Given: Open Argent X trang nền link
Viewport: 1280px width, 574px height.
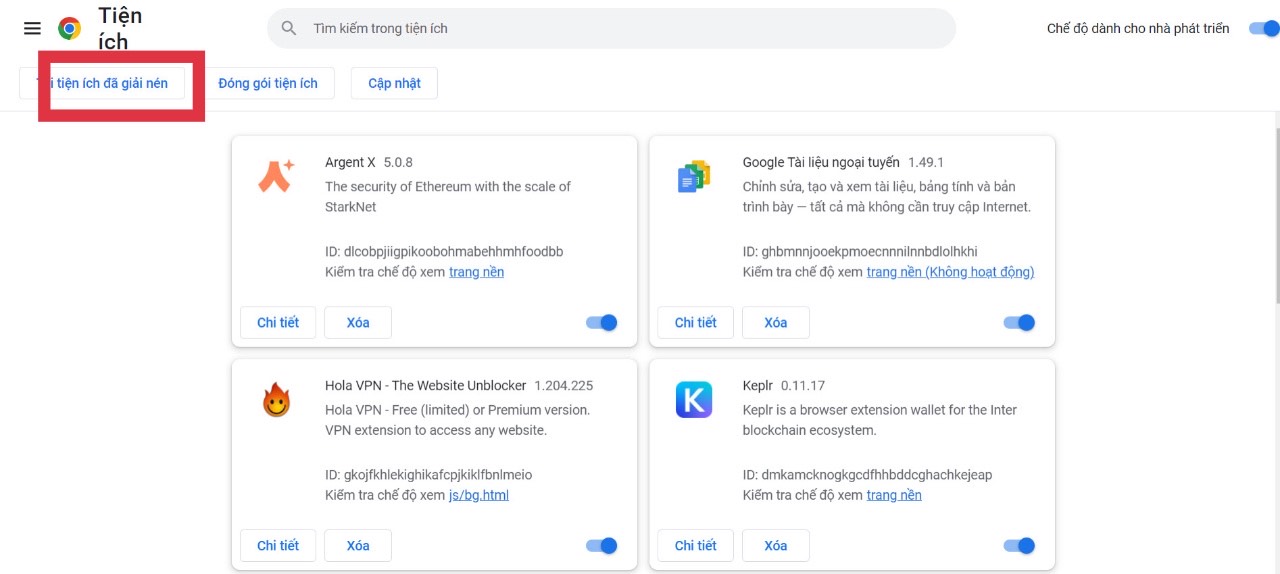Looking at the screenshot, I should [476, 272].
